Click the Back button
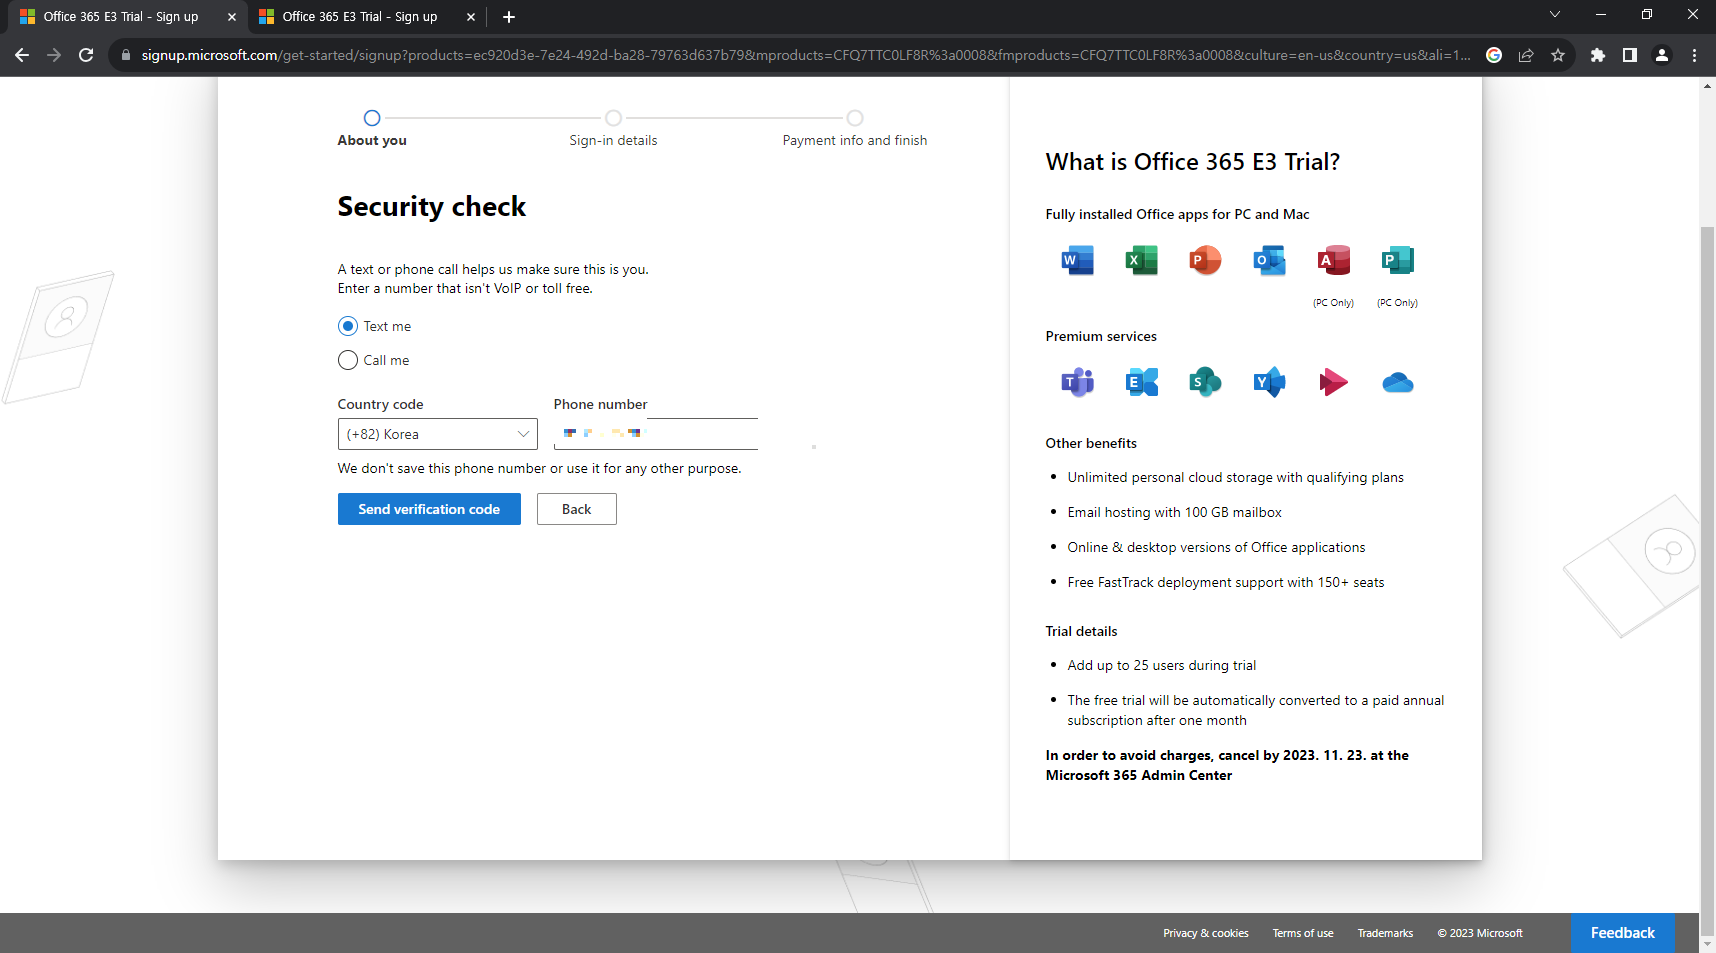Image resolution: width=1716 pixels, height=953 pixels. (576, 509)
